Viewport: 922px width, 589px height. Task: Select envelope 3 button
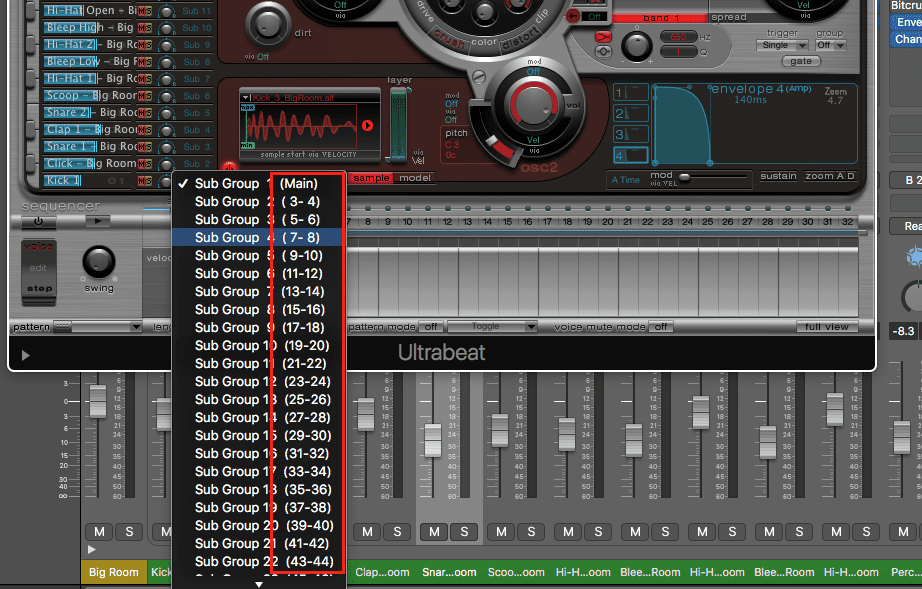click(x=631, y=134)
